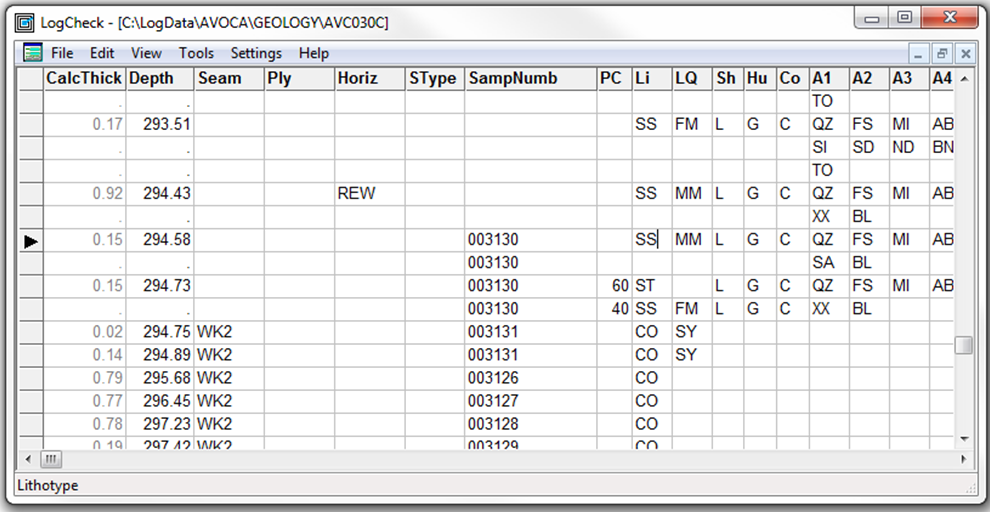Screen dimensions: 990x512
Task: Select the SD cell in A2 column
Action: coord(869,148)
